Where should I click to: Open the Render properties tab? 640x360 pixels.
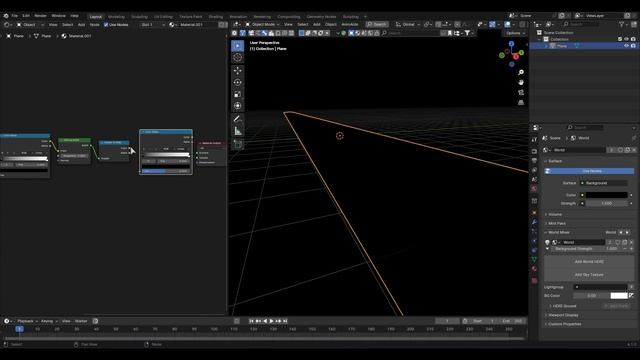534,151
